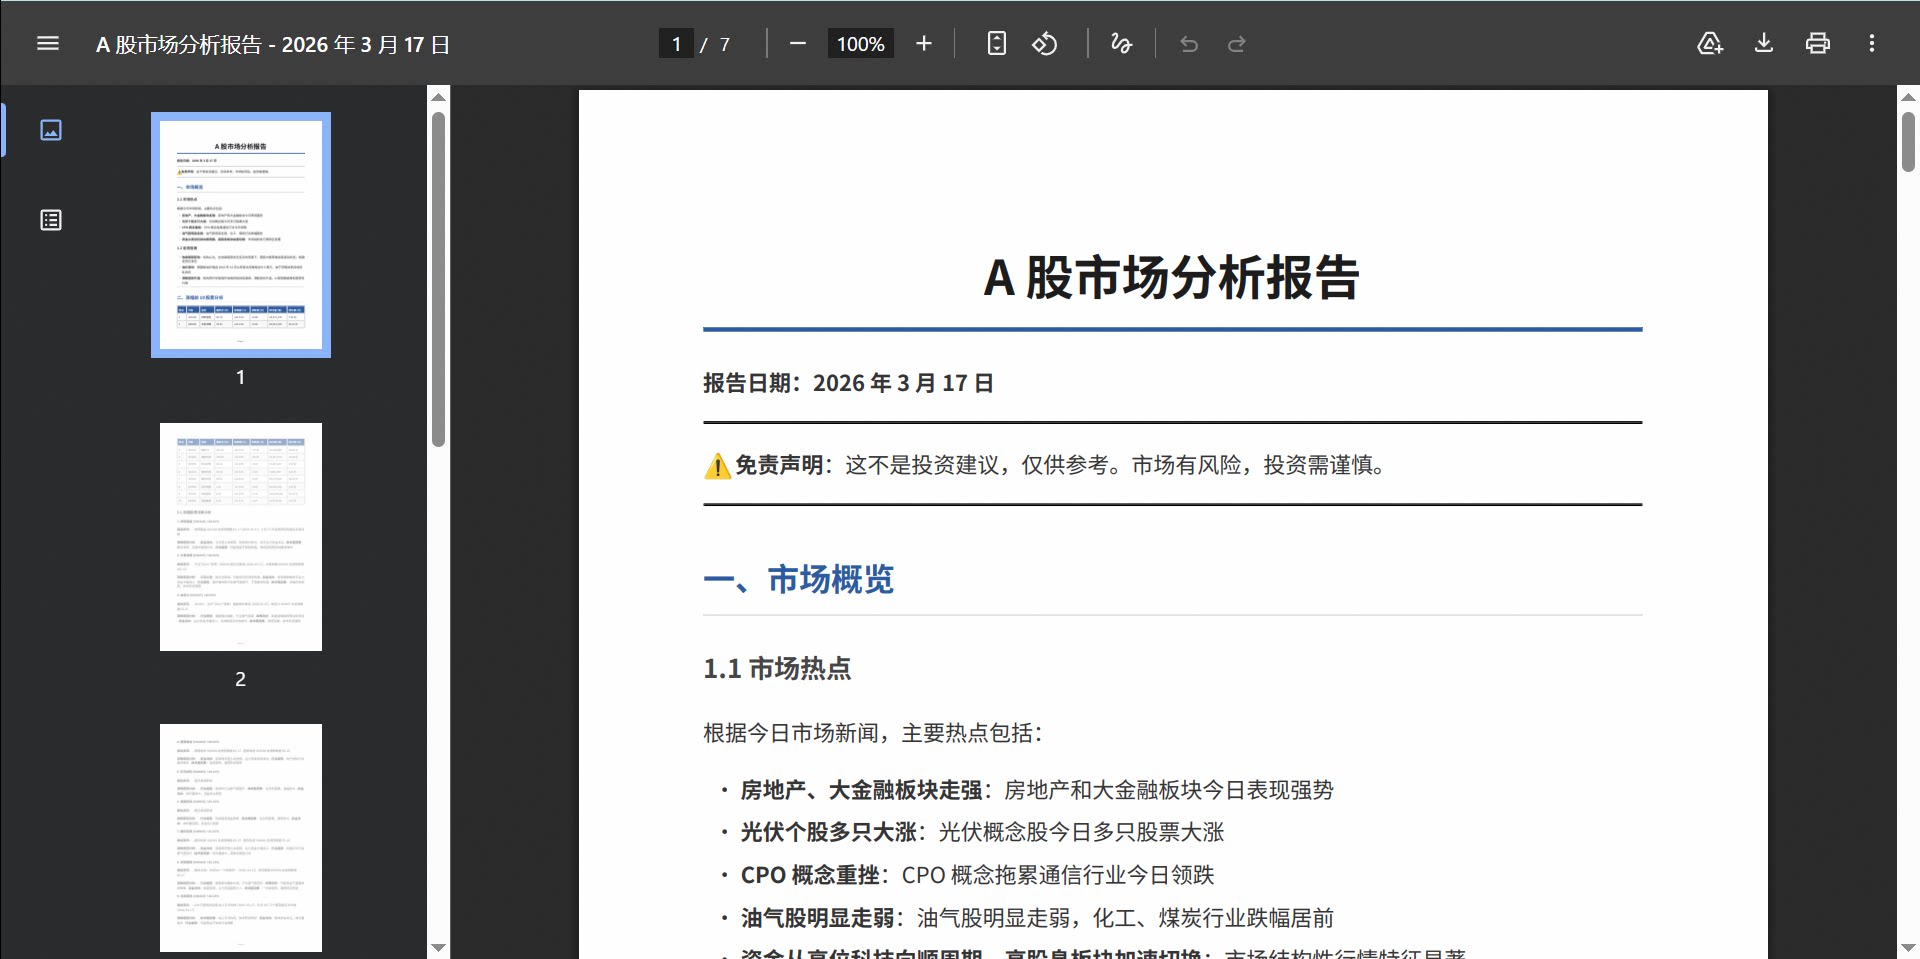This screenshot has width=1920, height=959.
Task: Click the thumbnail panel scroll down arrow
Action: pyautogui.click(x=438, y=947)
